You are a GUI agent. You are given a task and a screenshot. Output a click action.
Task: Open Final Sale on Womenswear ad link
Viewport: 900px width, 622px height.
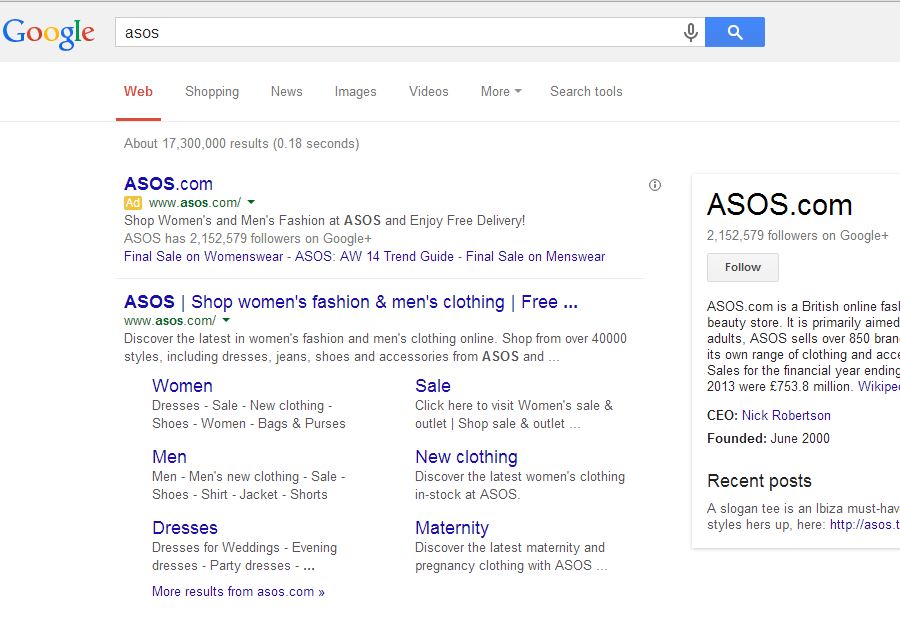204,256
